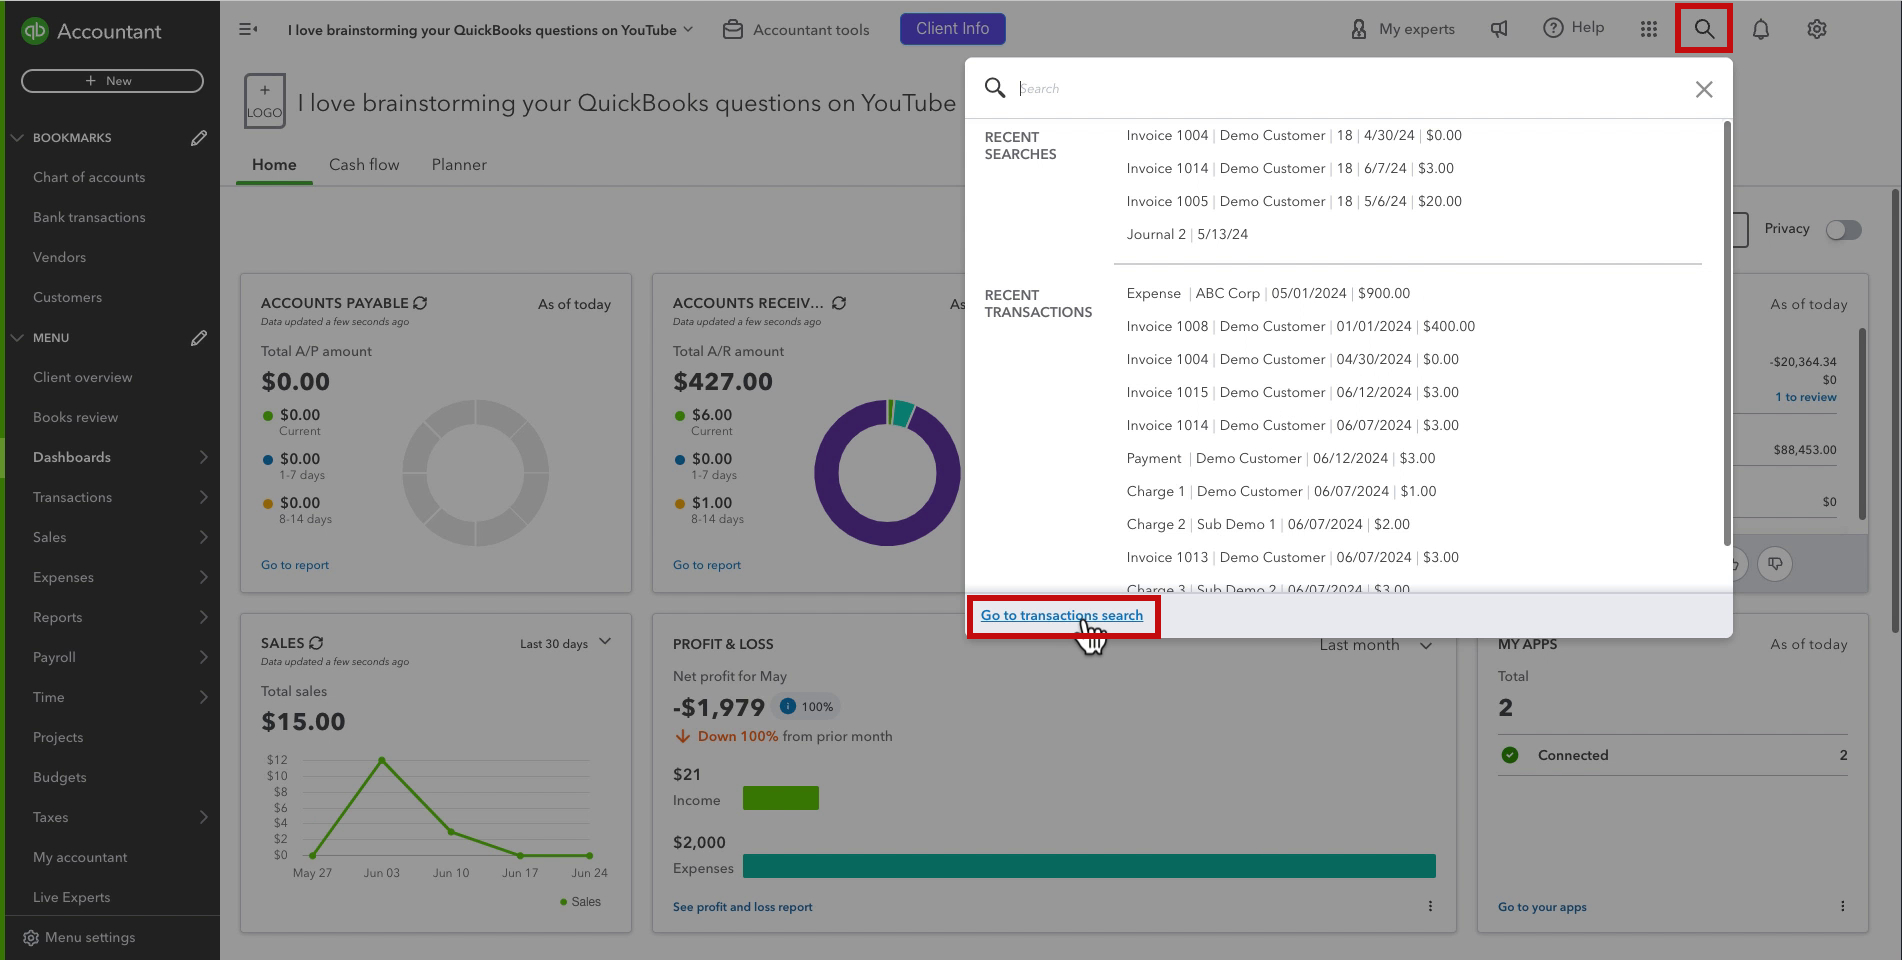Focus the Search input field
Screen dimensions: 1902x960
point(1350,89)
